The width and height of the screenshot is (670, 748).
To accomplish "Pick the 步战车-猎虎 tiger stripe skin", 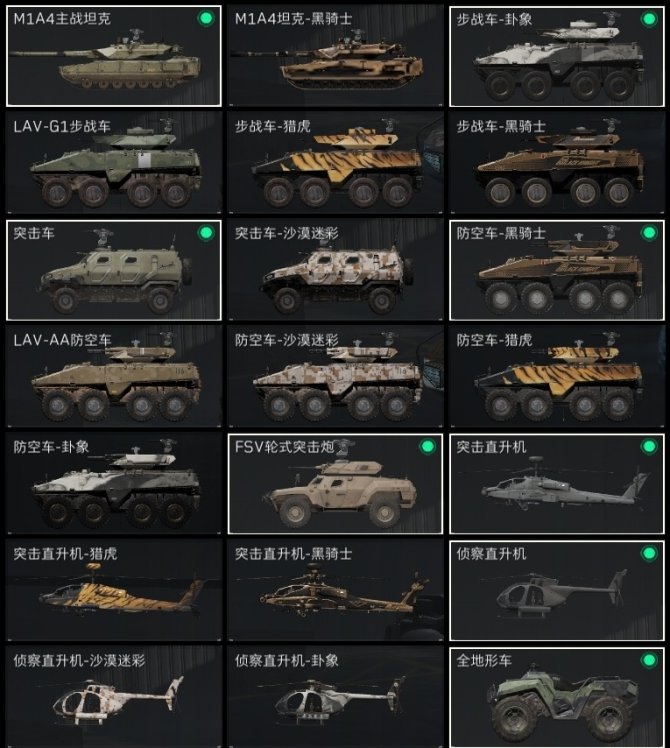I will pyautogui.click(x=335, y=163).
